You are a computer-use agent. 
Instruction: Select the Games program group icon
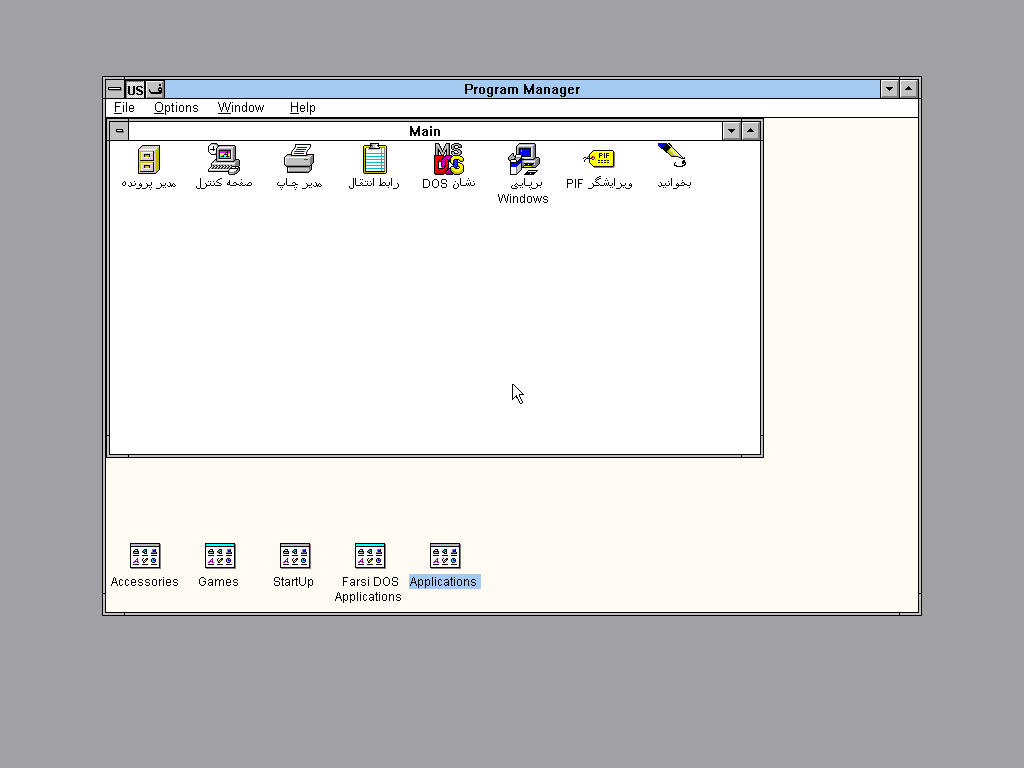tap(220, 556)
